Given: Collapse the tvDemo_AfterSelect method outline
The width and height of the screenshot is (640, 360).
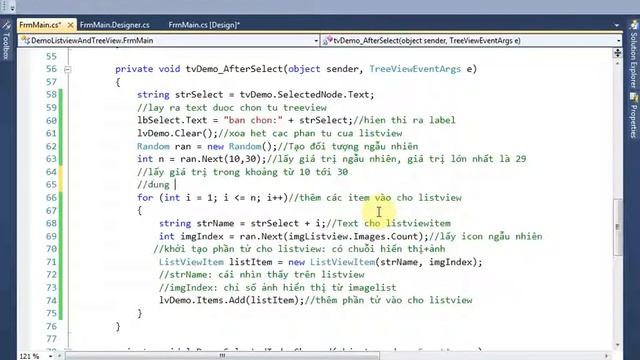Looking at the screenshot, I should click(x=67, y=69).
